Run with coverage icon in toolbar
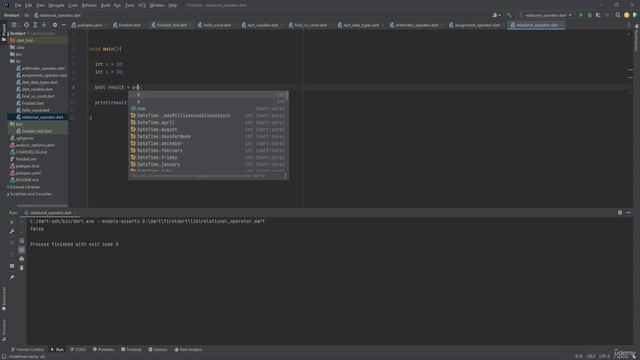The width and height of the screenshot is (640, 360). point(598,15)
